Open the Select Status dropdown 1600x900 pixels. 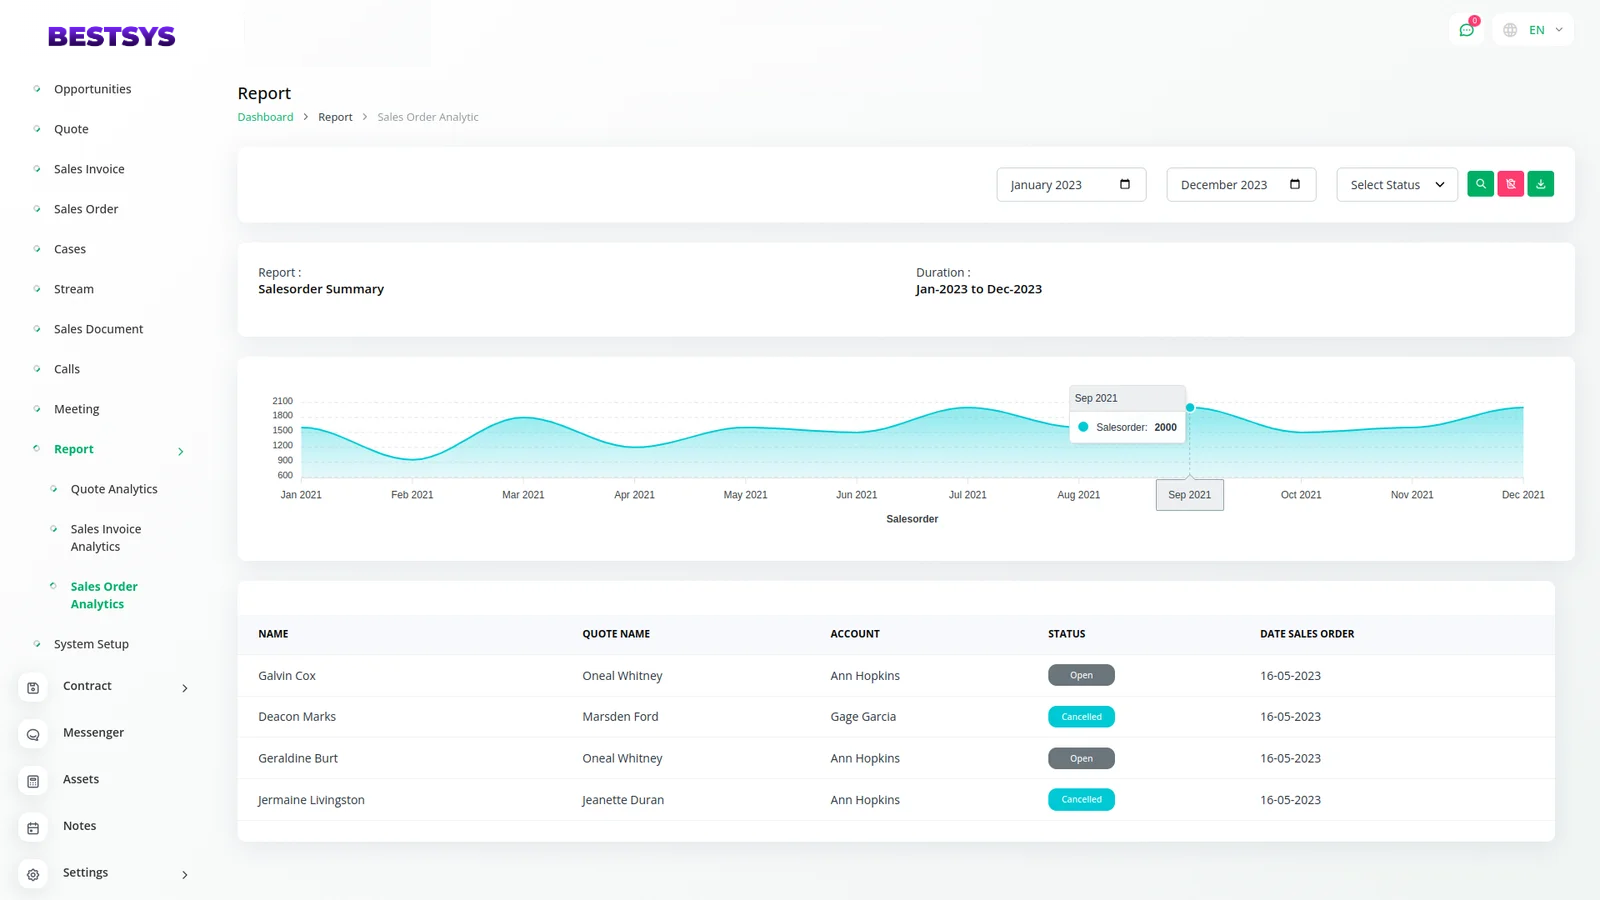[1396, 185]
